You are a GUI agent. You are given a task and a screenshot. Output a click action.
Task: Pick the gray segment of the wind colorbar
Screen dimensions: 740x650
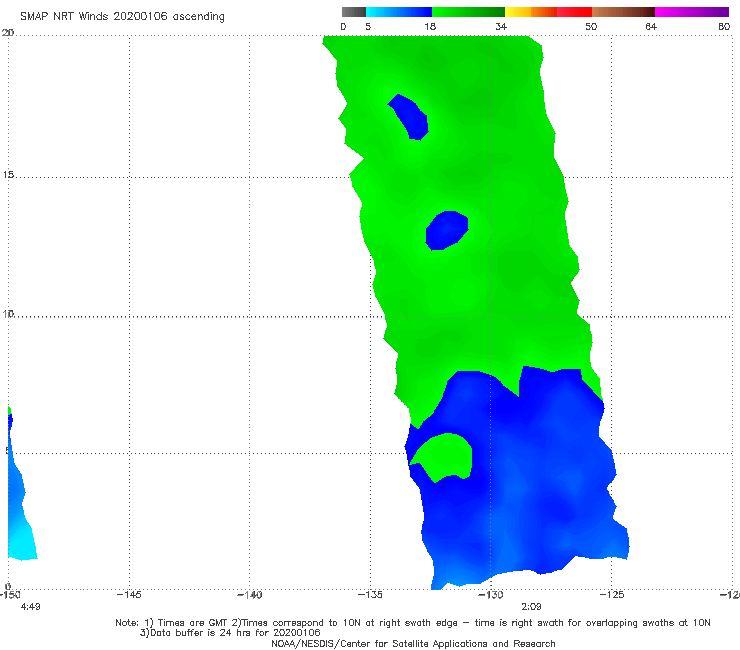(354, 12)
